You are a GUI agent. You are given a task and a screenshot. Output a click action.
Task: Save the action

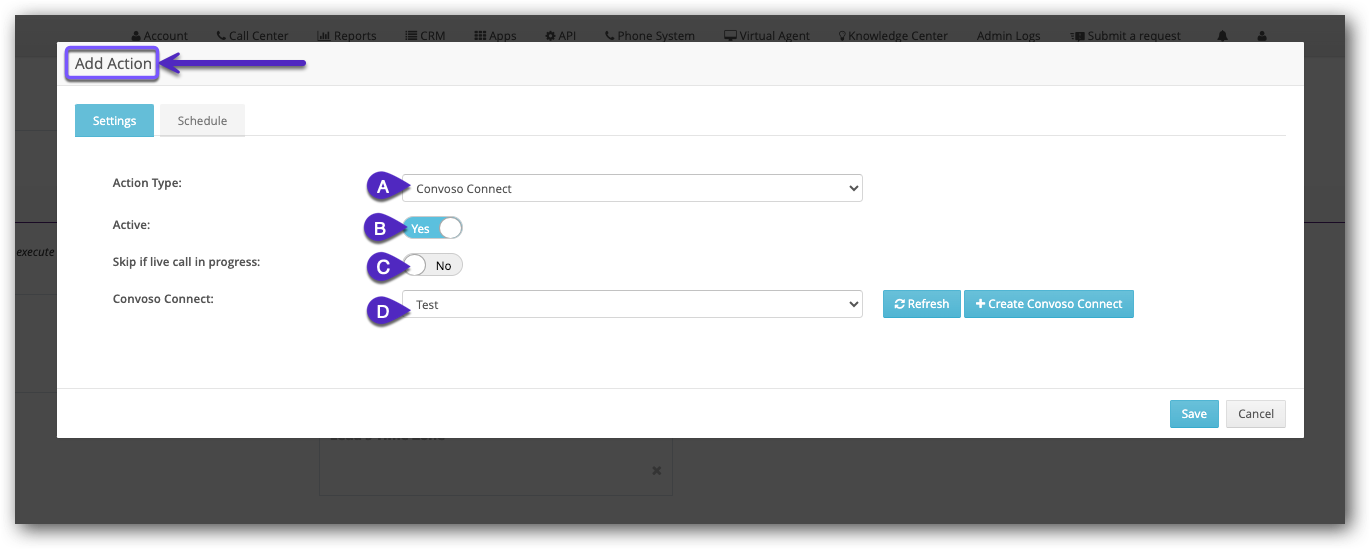[1194, 414]
